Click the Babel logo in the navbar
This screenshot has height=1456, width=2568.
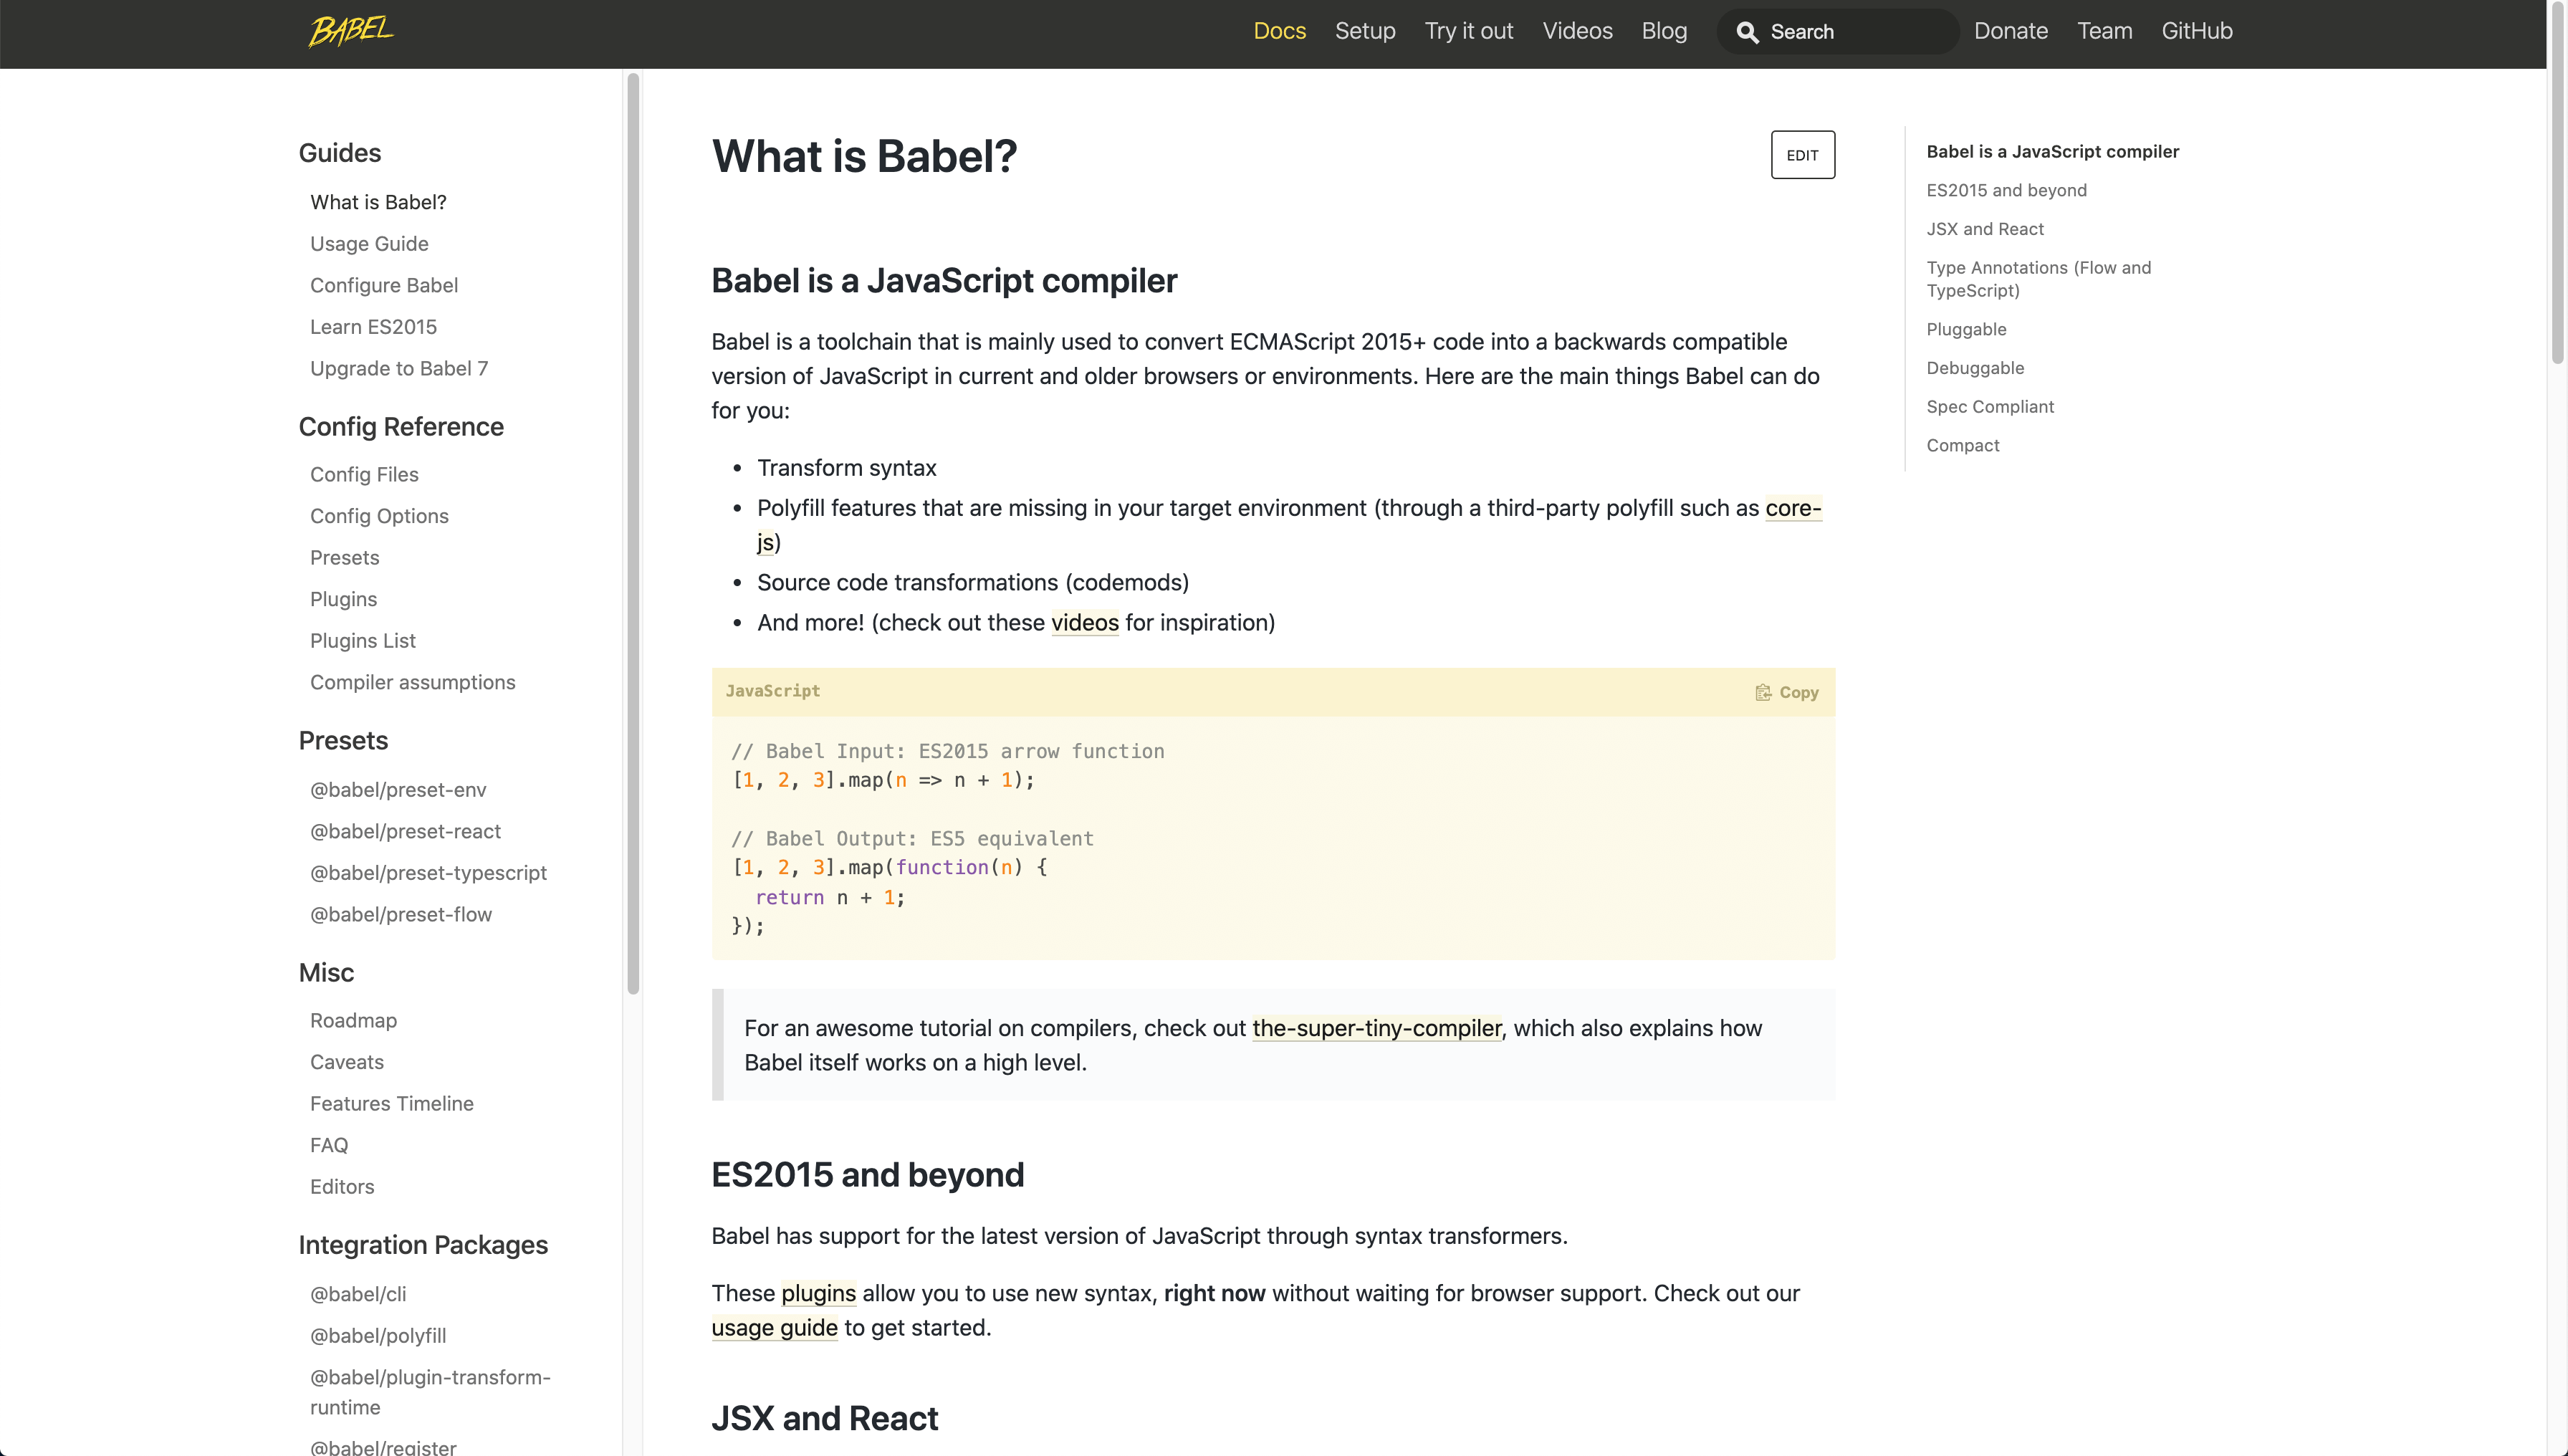pyautogui.click(x=350, y=31)
